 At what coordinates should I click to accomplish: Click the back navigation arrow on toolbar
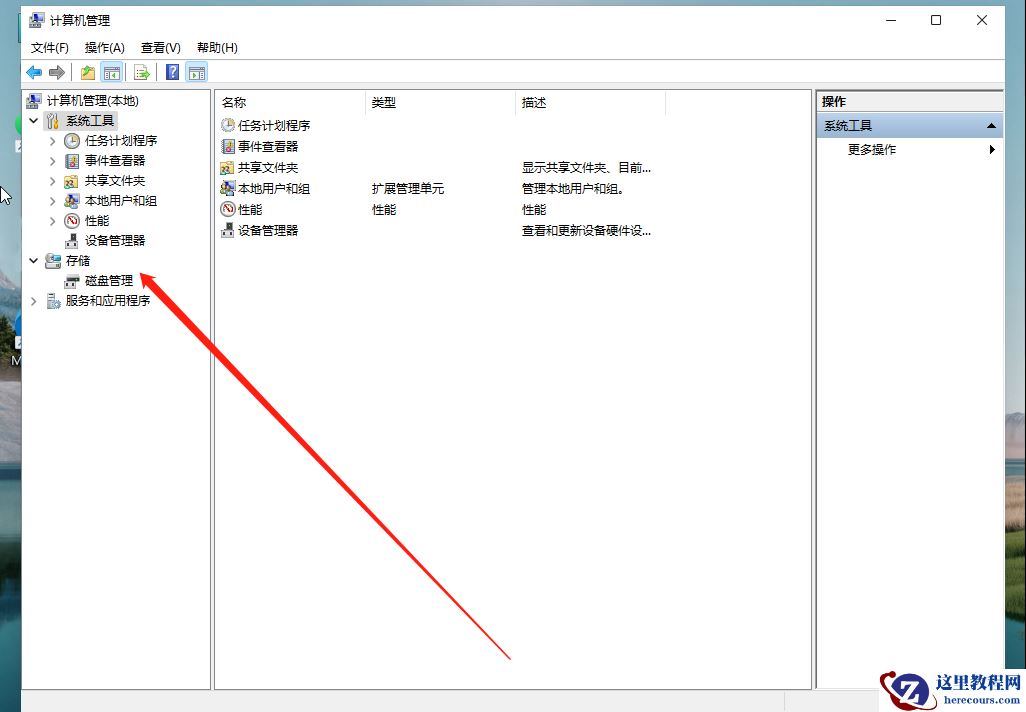point(32,71)
